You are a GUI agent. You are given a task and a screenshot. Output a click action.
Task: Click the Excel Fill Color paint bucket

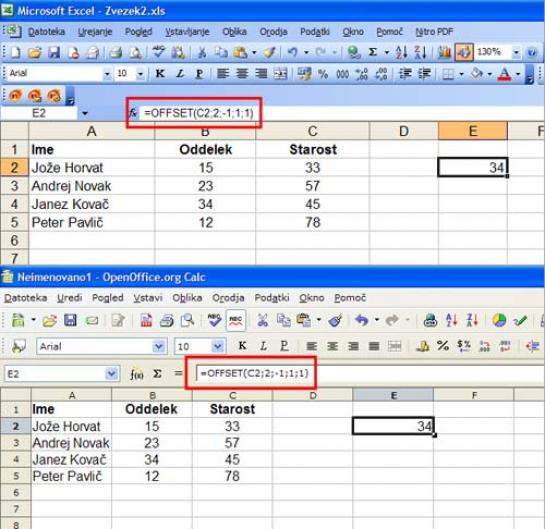pos(477,74)
